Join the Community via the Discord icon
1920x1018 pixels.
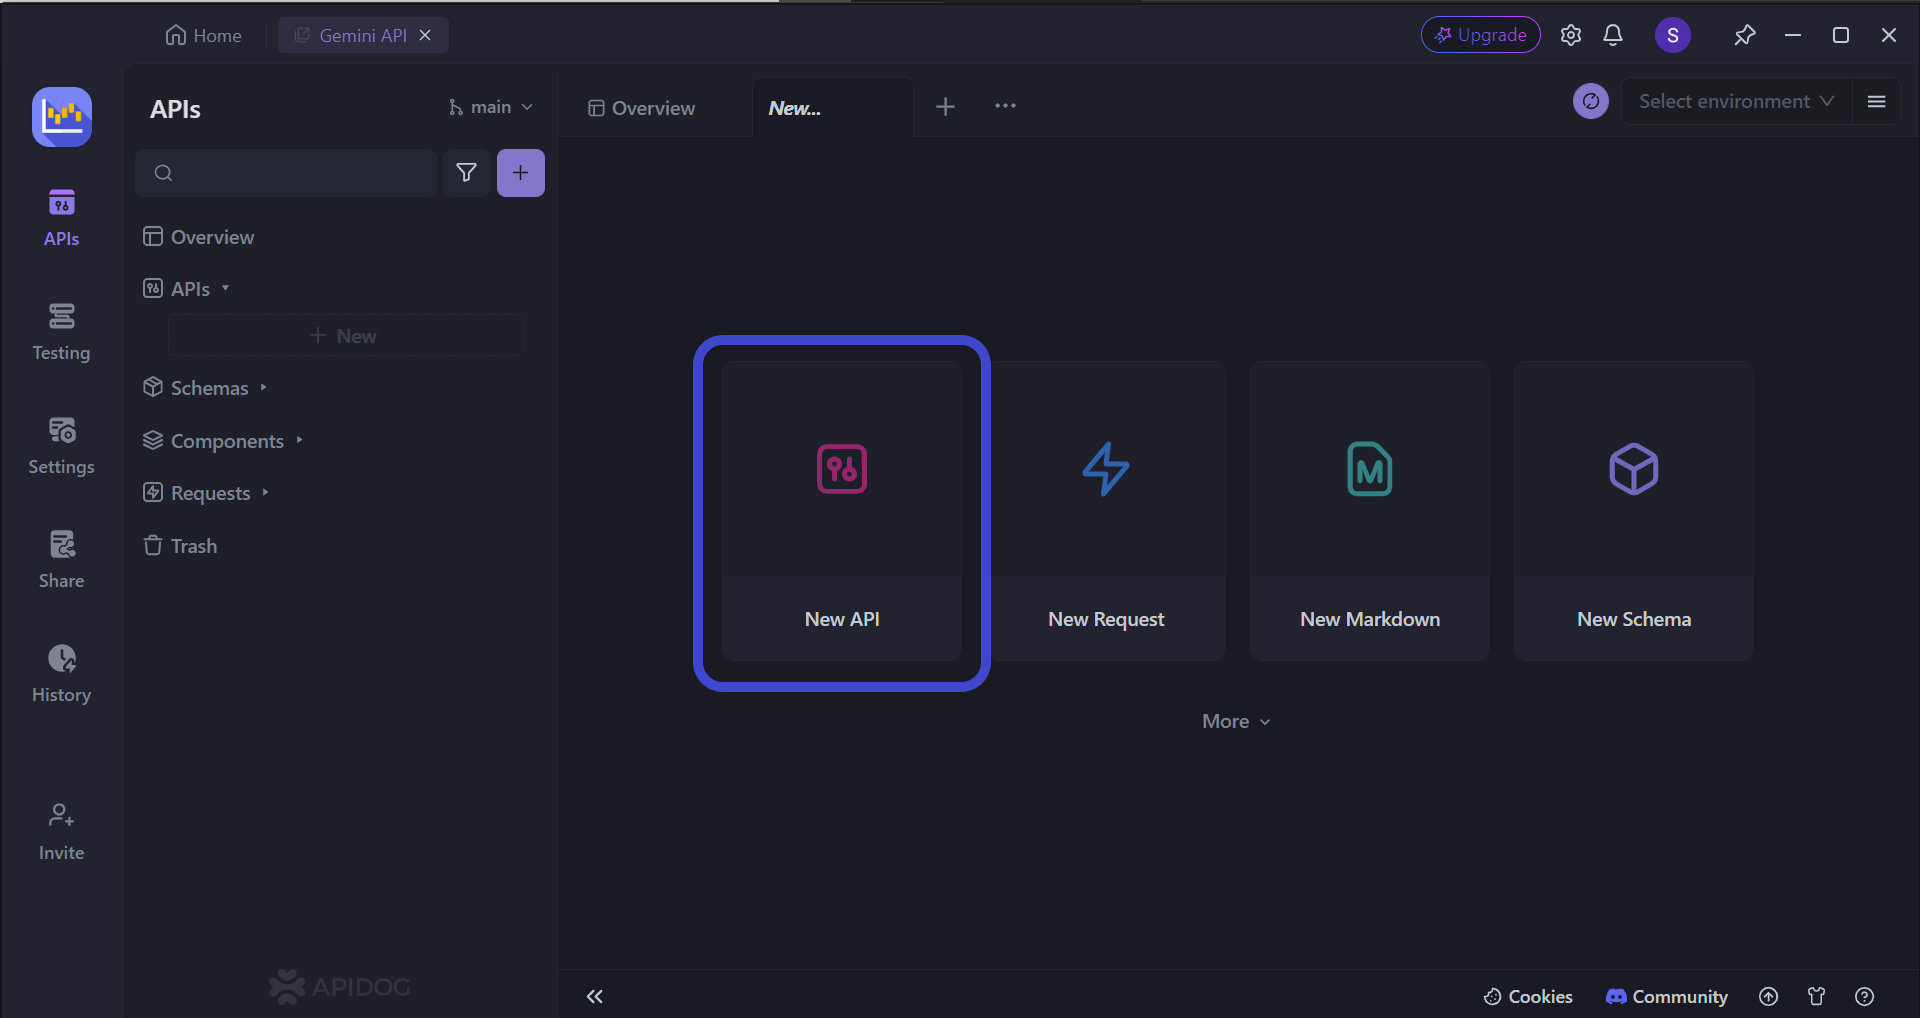point(1665,996)
